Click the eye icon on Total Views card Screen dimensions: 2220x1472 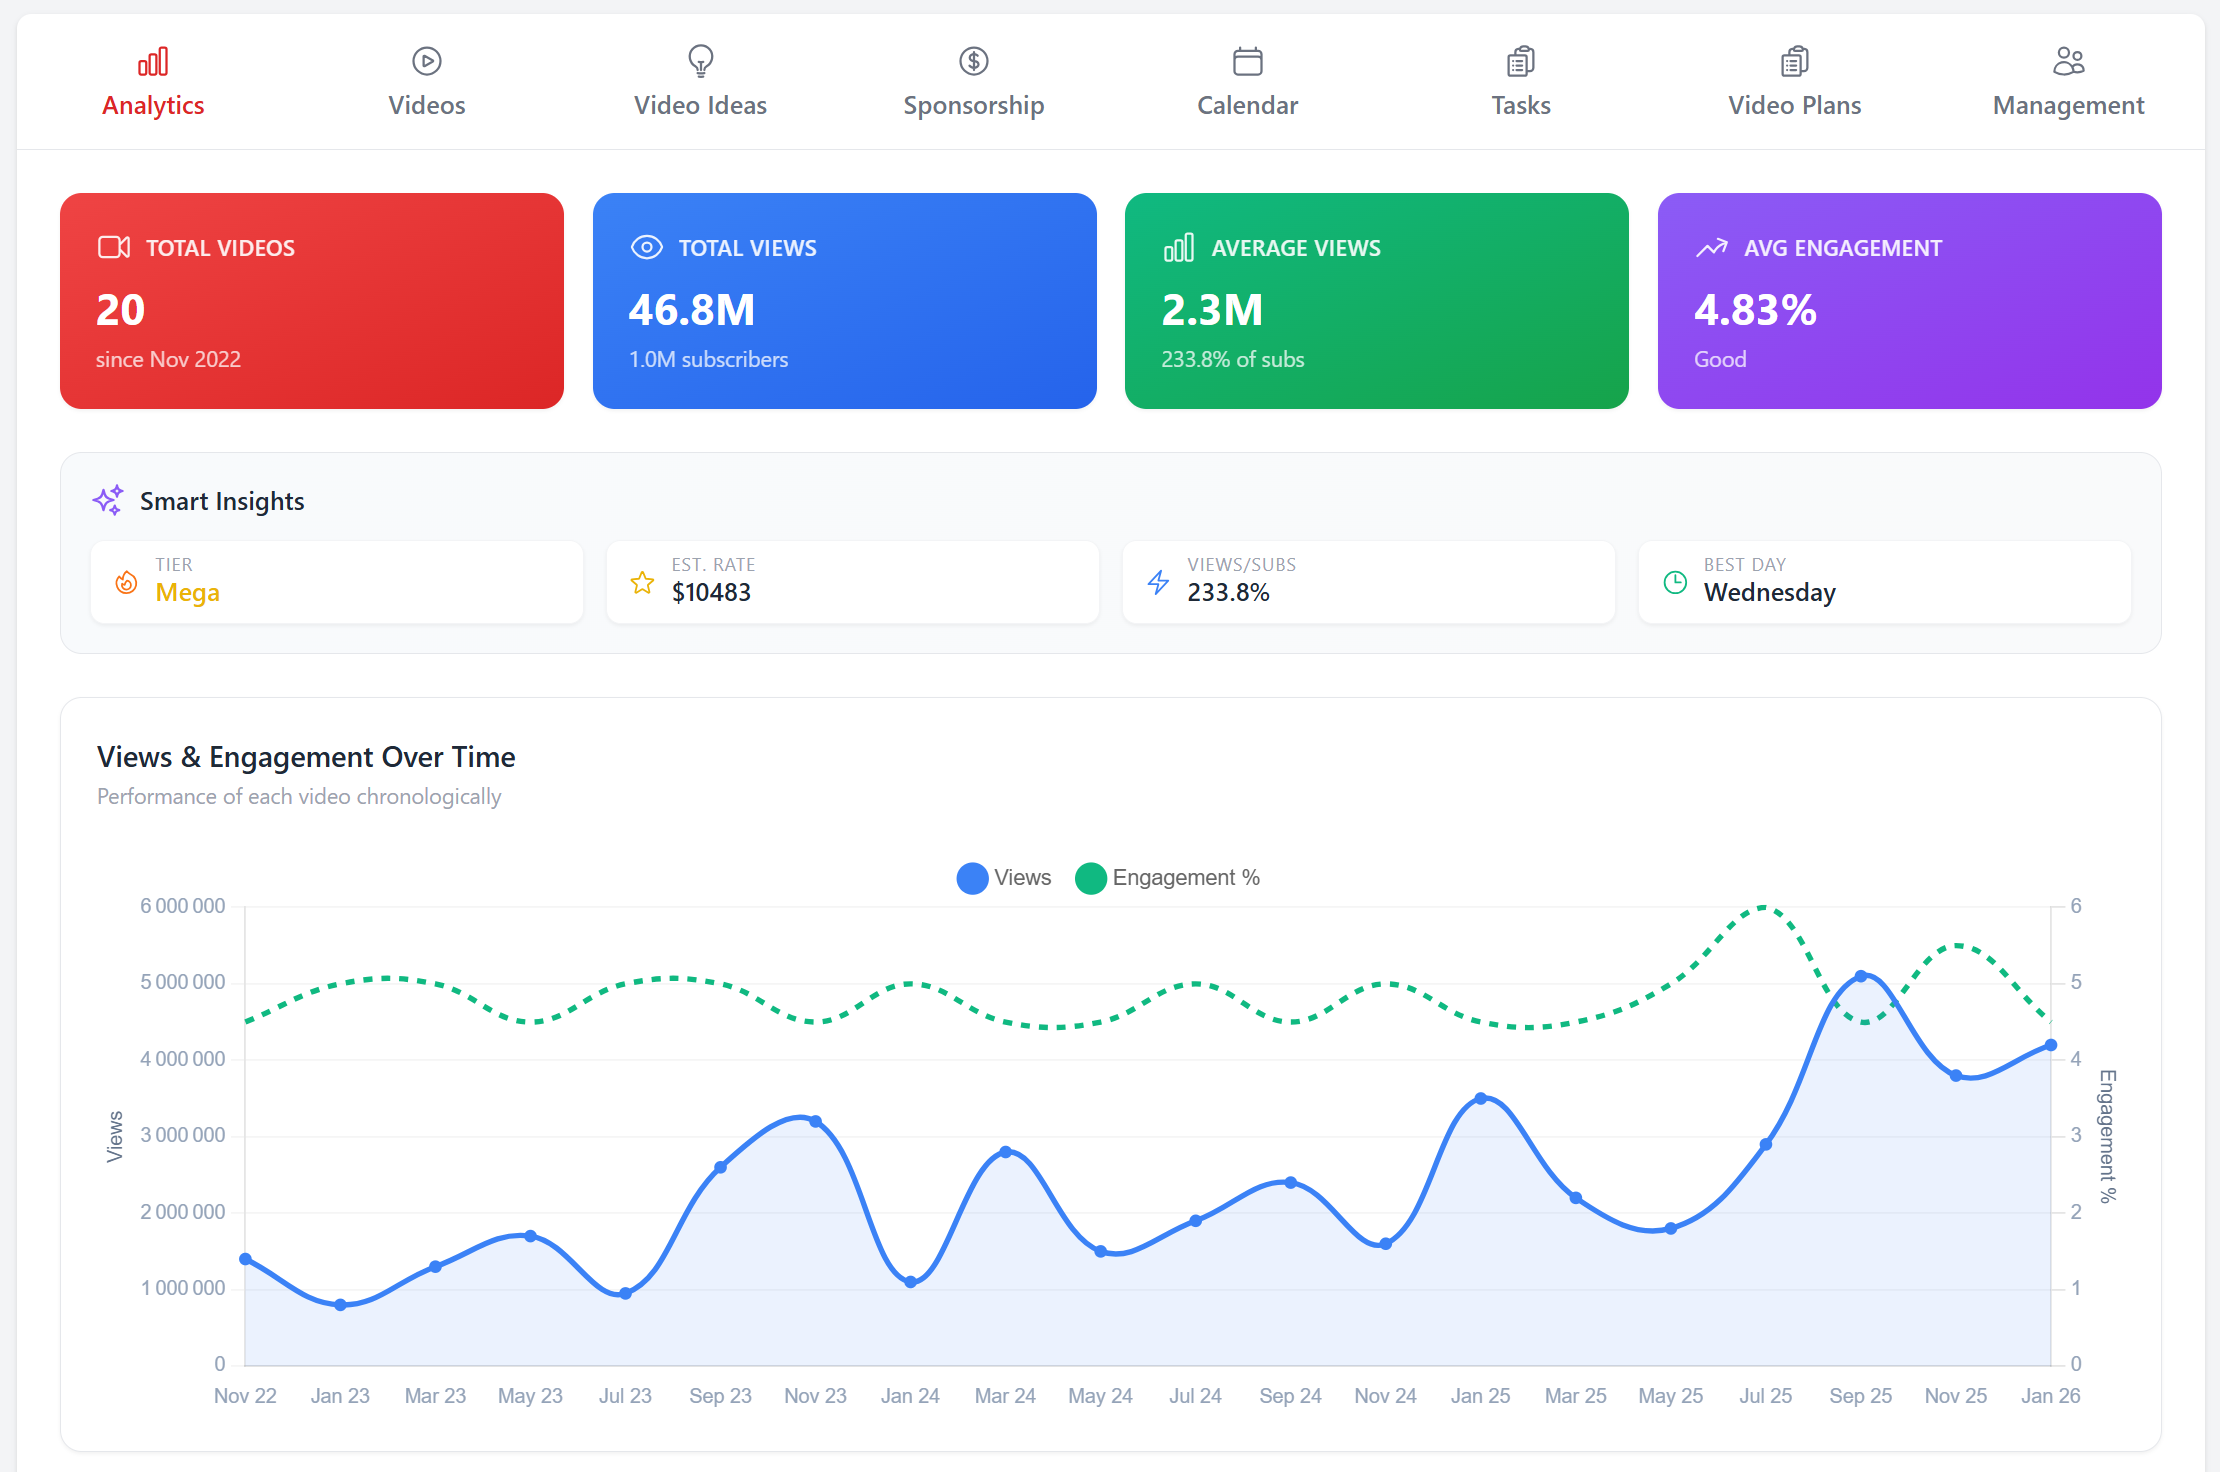pos(647,247)
